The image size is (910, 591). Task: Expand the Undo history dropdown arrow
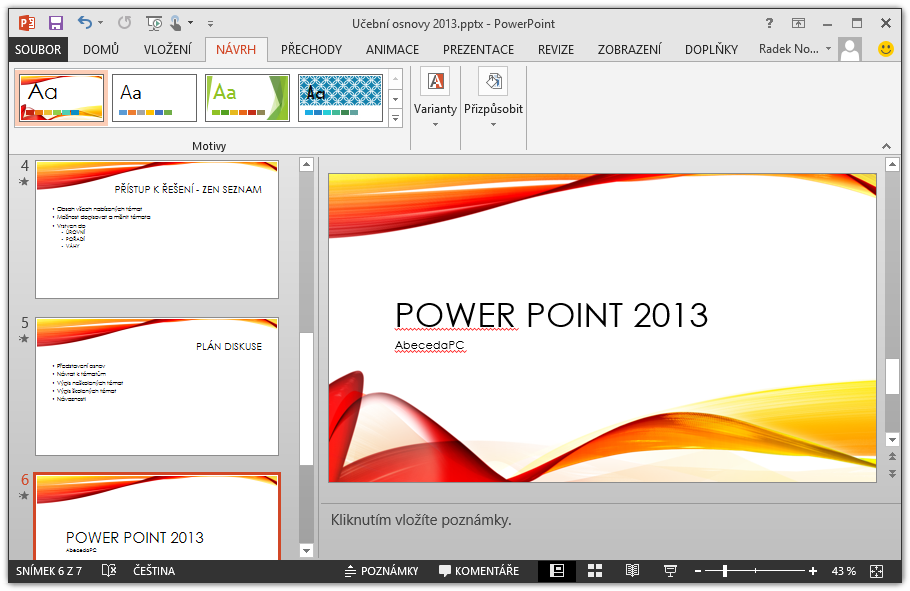(x=100, y=23)
